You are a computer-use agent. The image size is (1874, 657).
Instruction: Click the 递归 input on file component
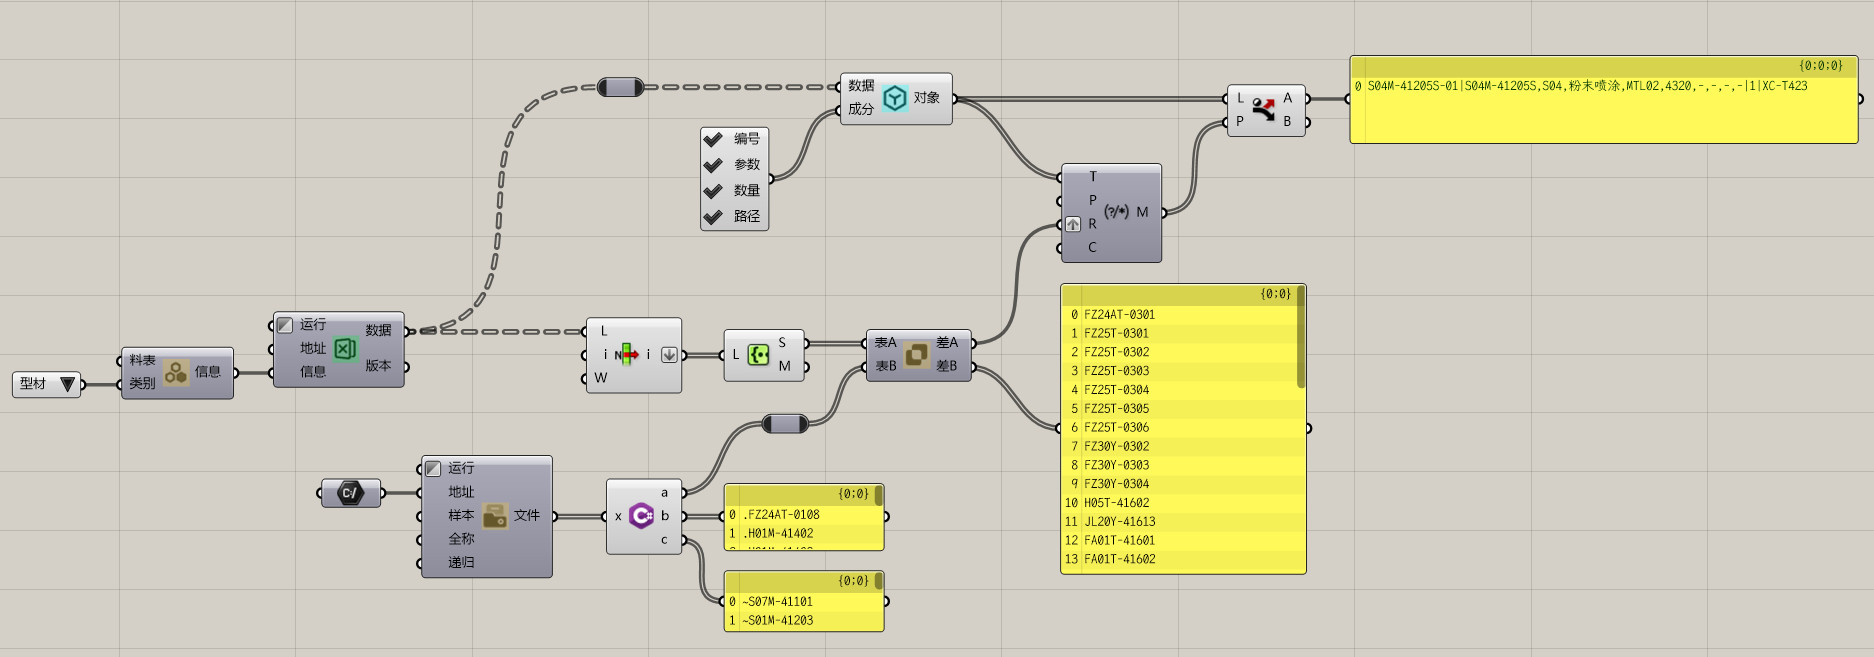point(461,563)
